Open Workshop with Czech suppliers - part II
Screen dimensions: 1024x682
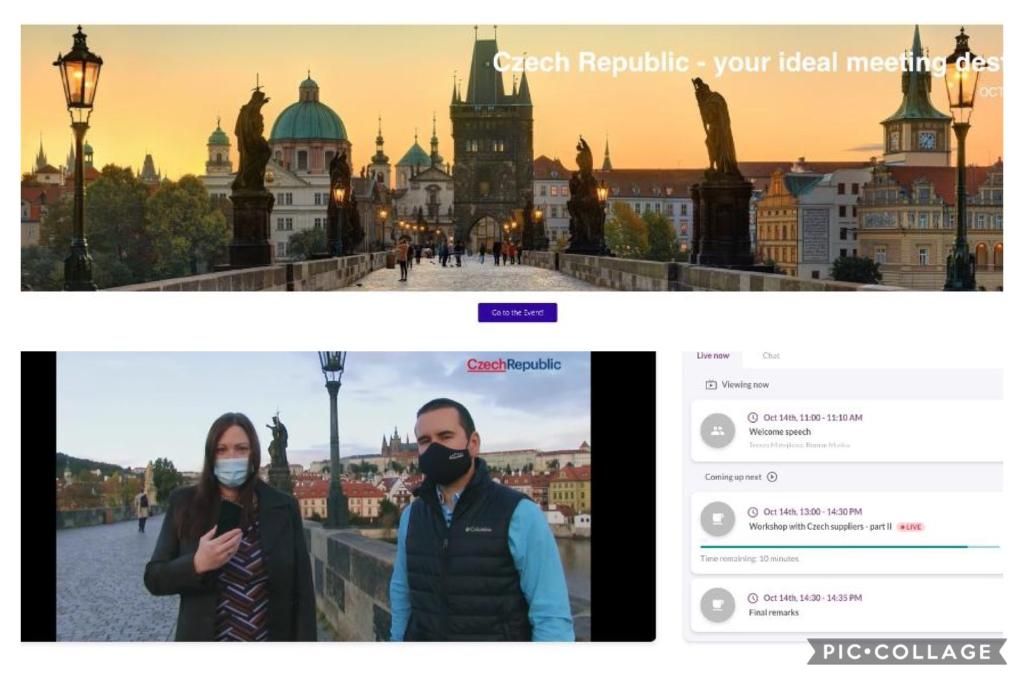click(819, 527)
